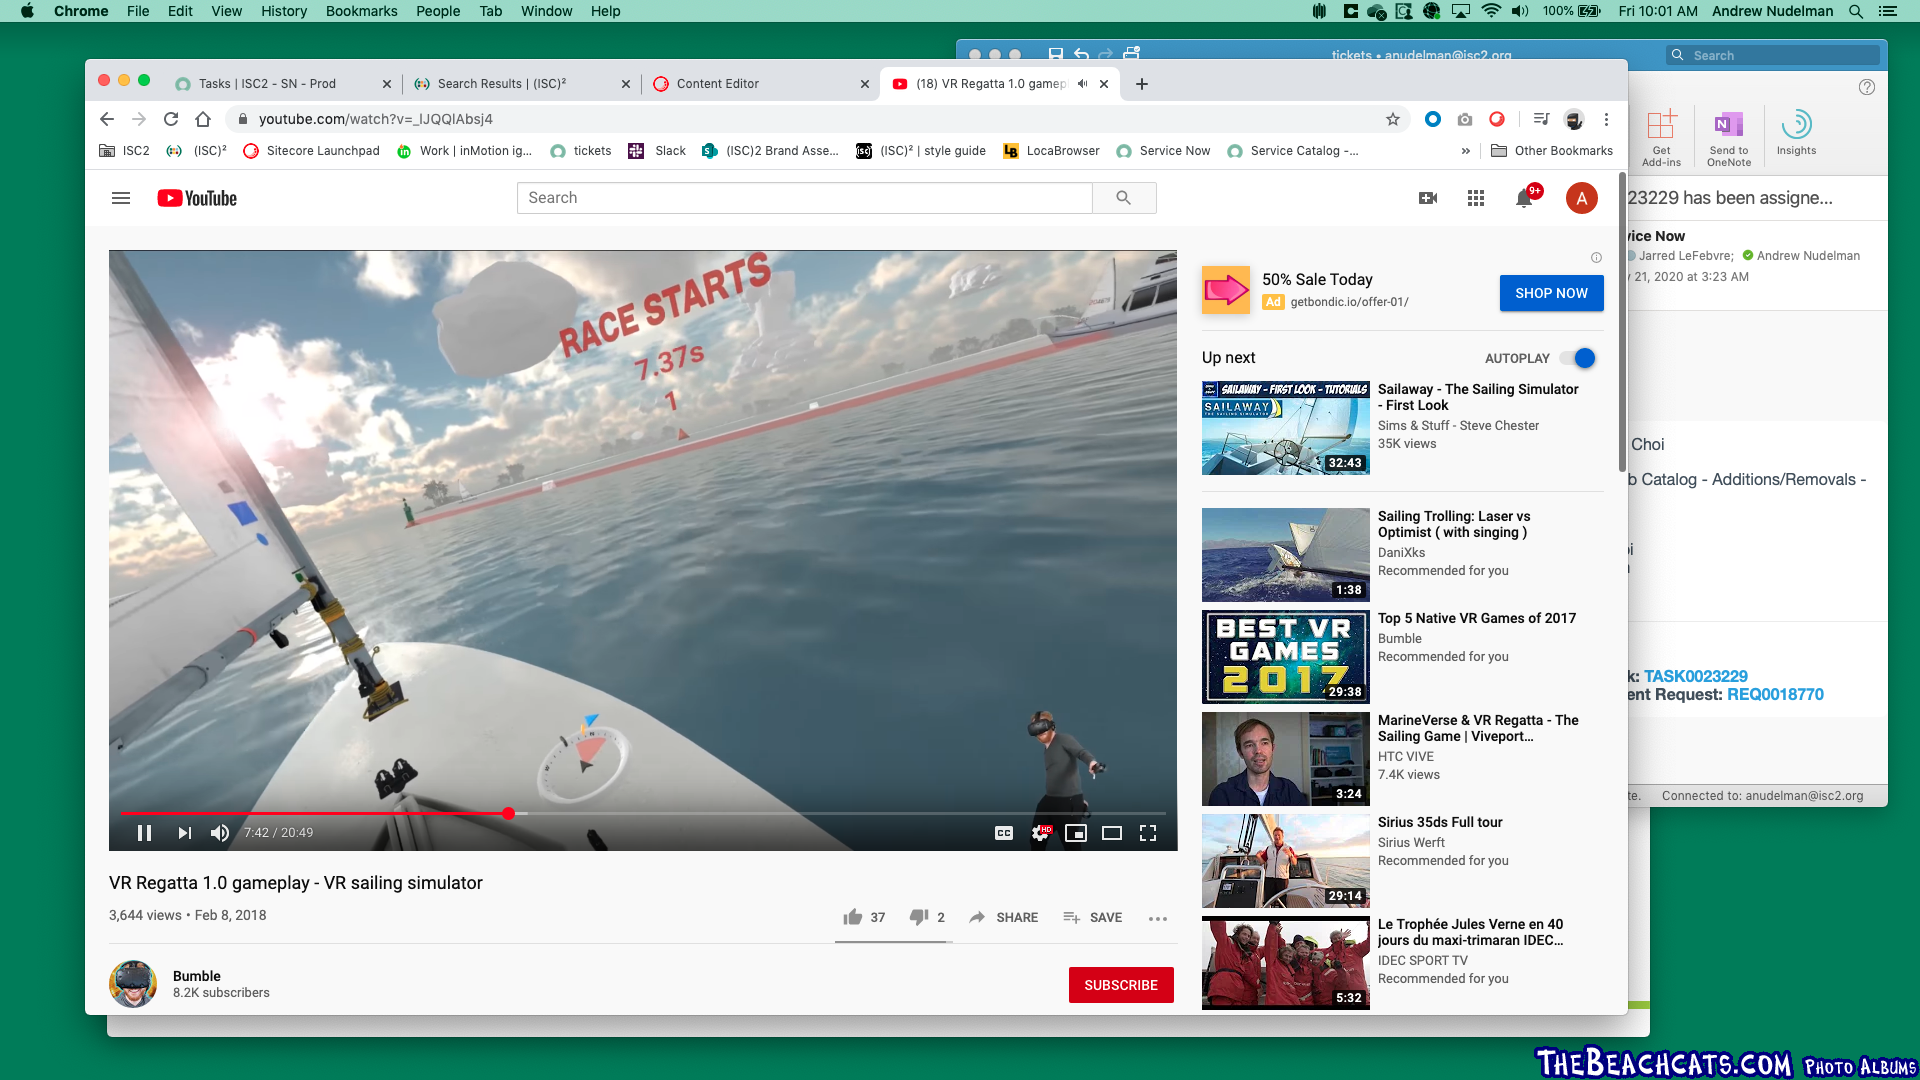Open YouTube notifications bell
1920x1080 pixels.
(1524, 198)
